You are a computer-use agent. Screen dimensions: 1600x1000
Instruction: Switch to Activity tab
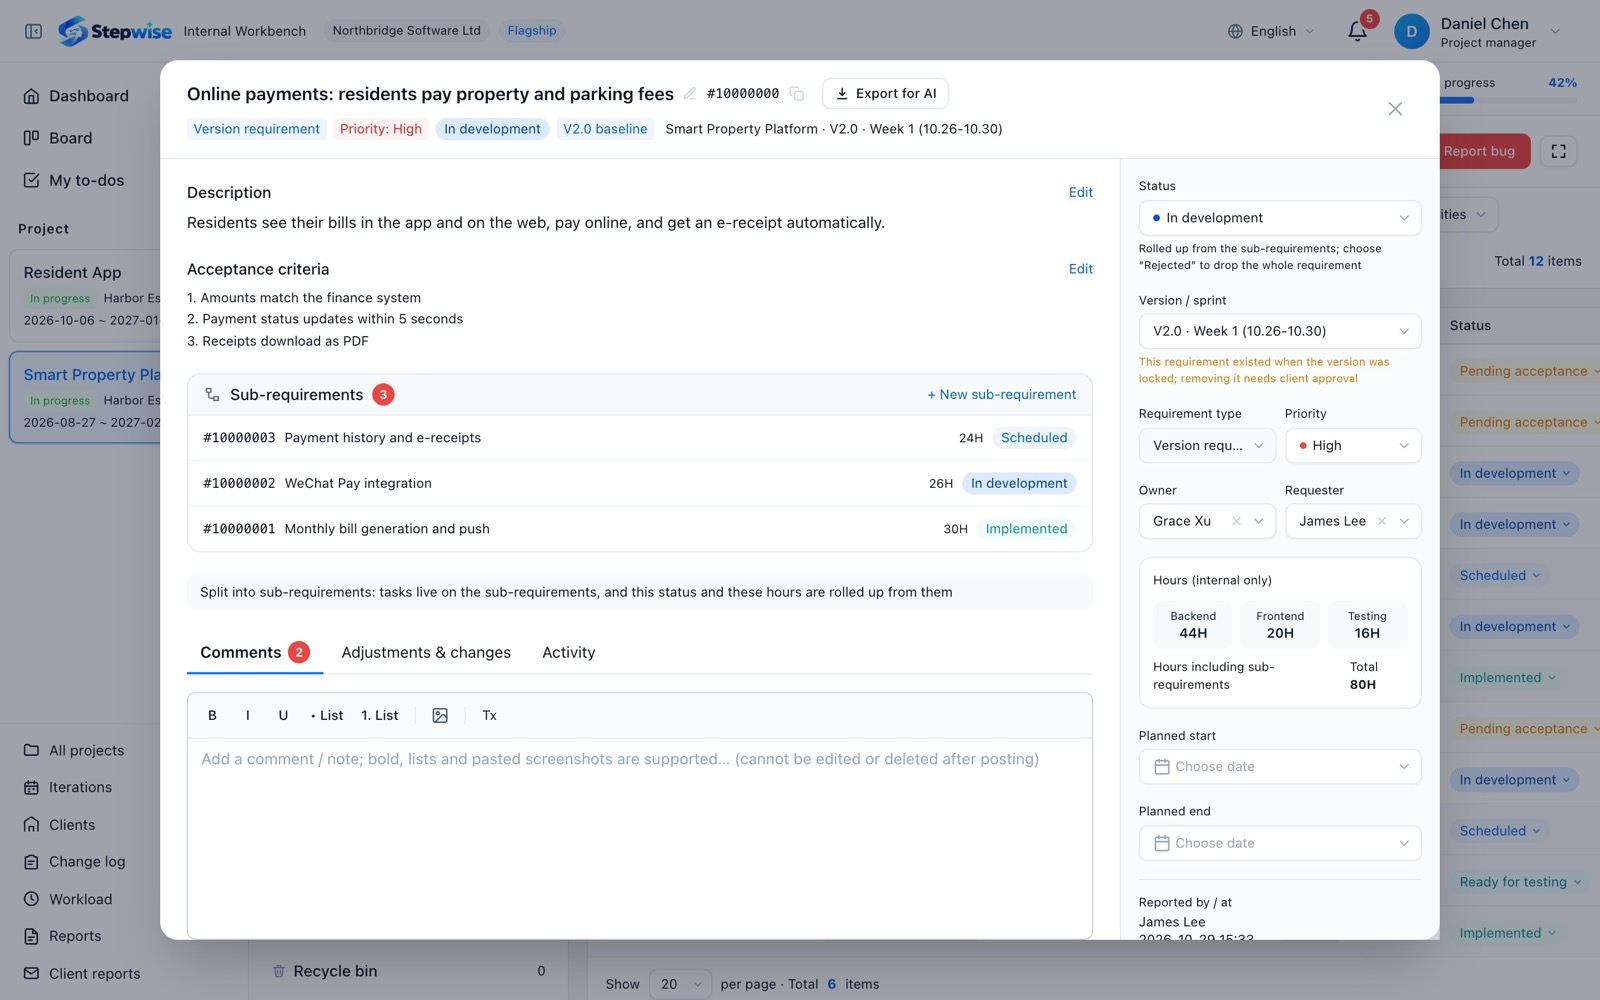click(x=568, y=652)
